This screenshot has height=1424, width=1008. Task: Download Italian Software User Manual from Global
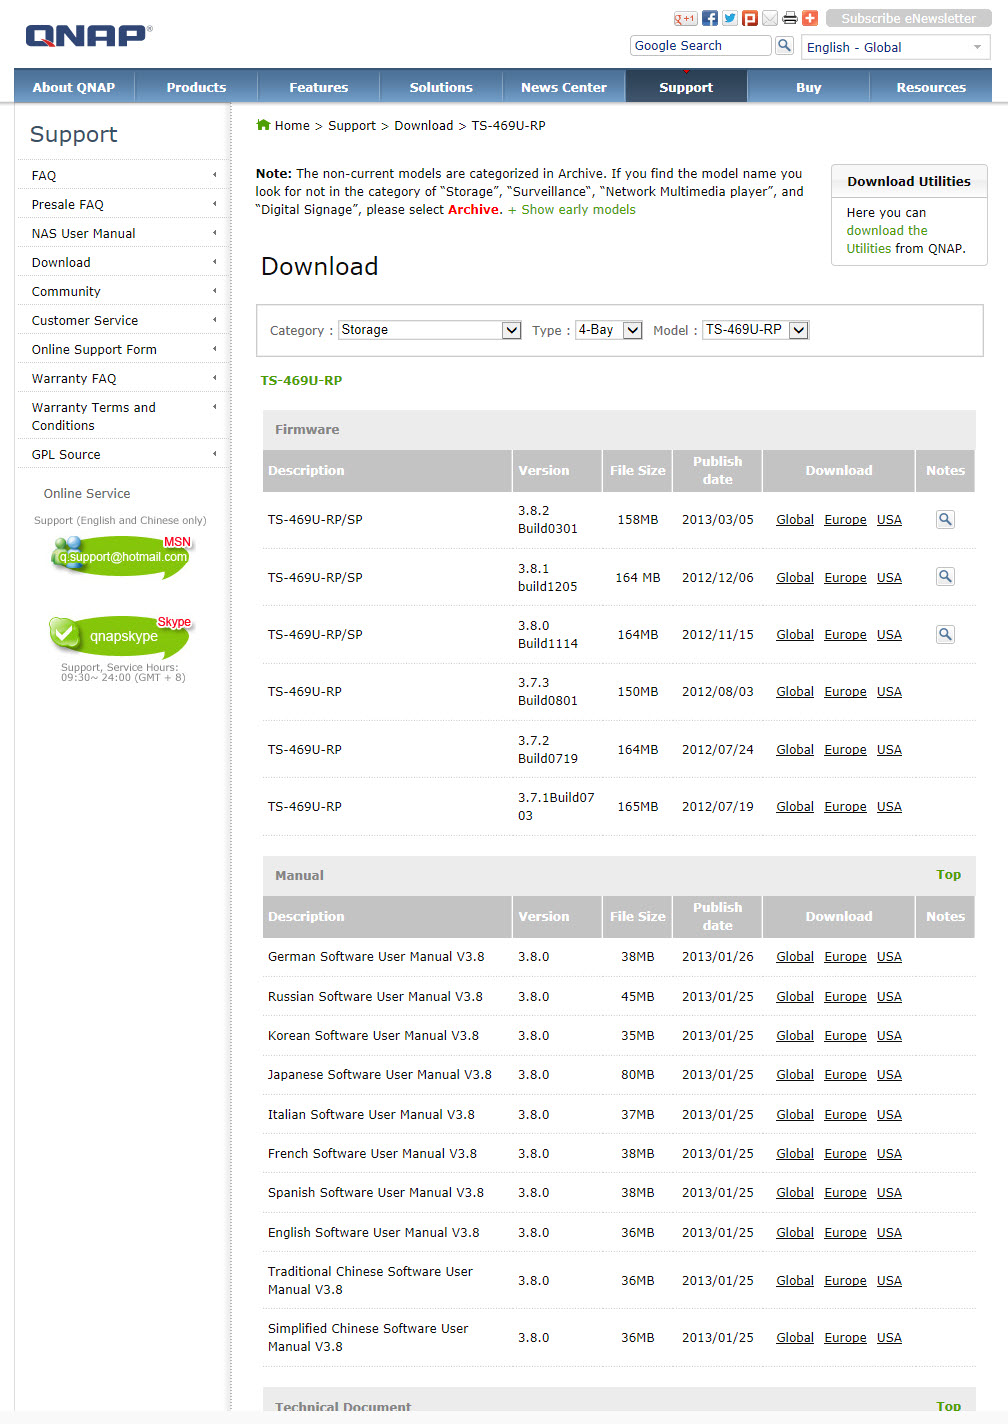(x=795, y=1114)
